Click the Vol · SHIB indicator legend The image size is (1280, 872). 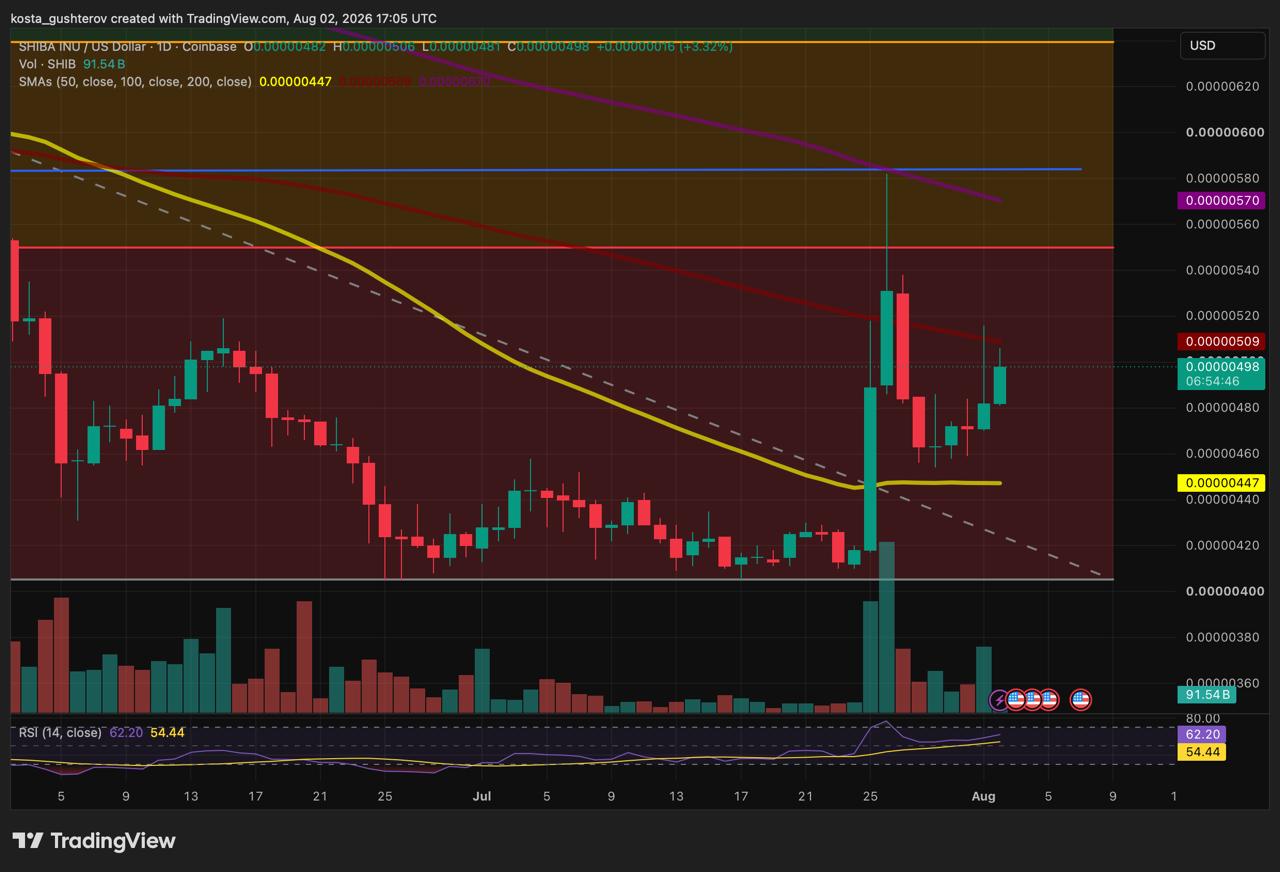click(47, 64)
